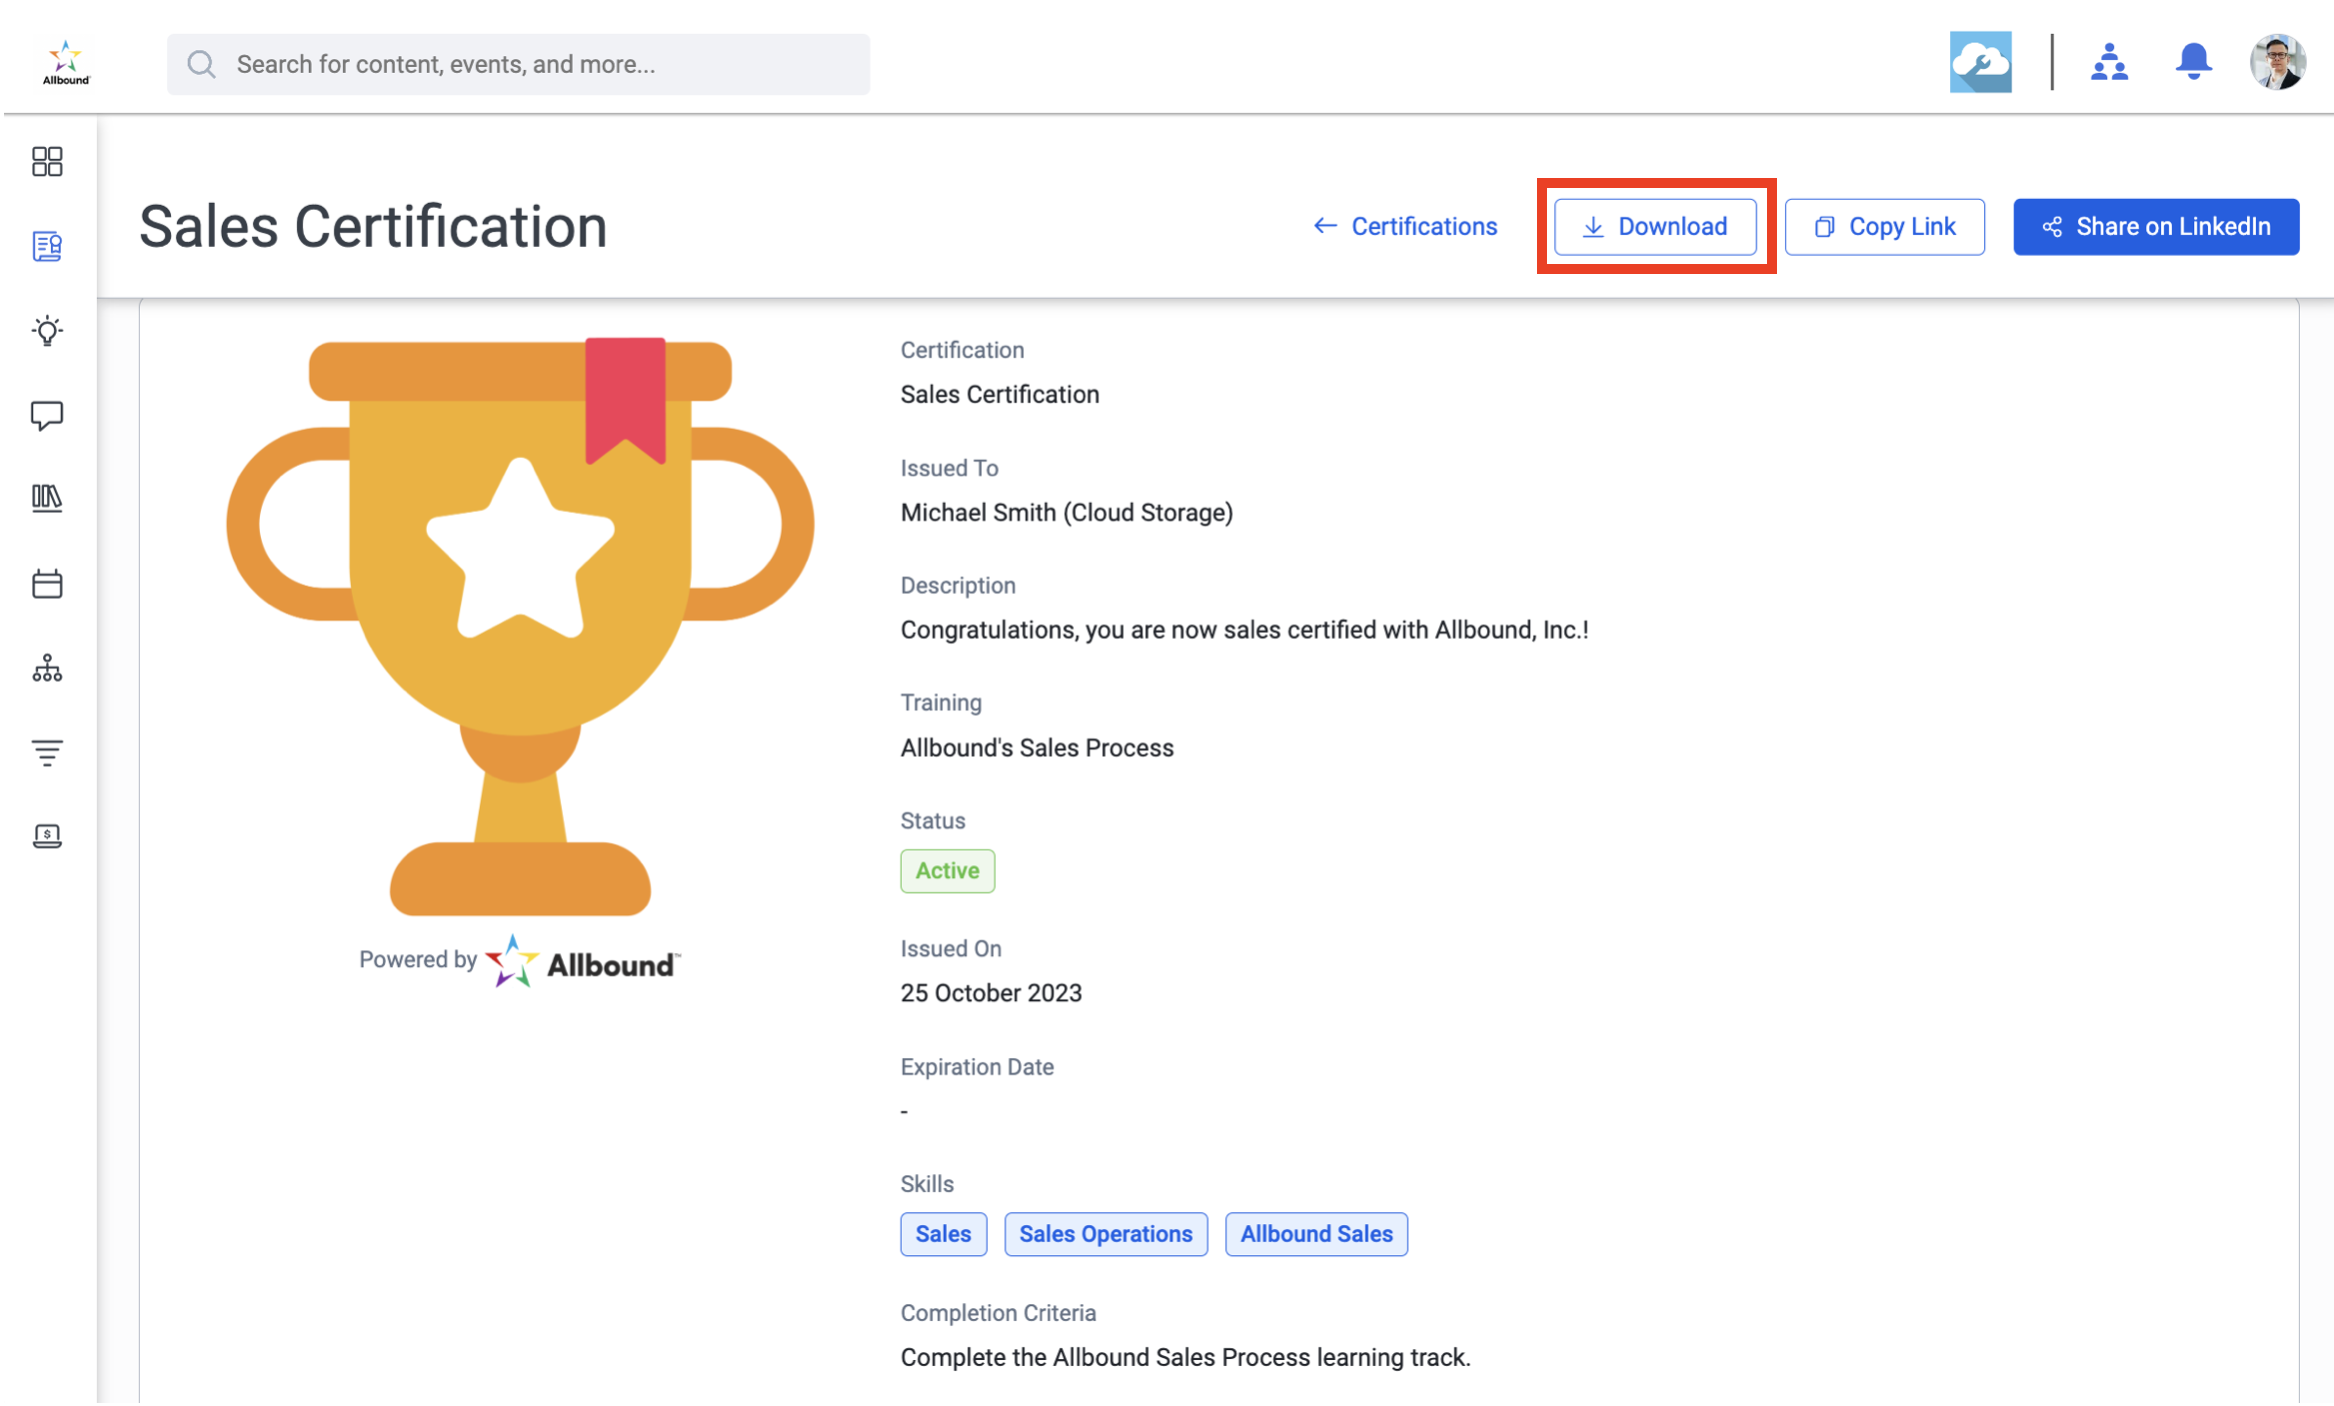This screenshot has height=1406, width=2334.
Task: Click the search magnifier icon
Action: (x=202, y=64)
